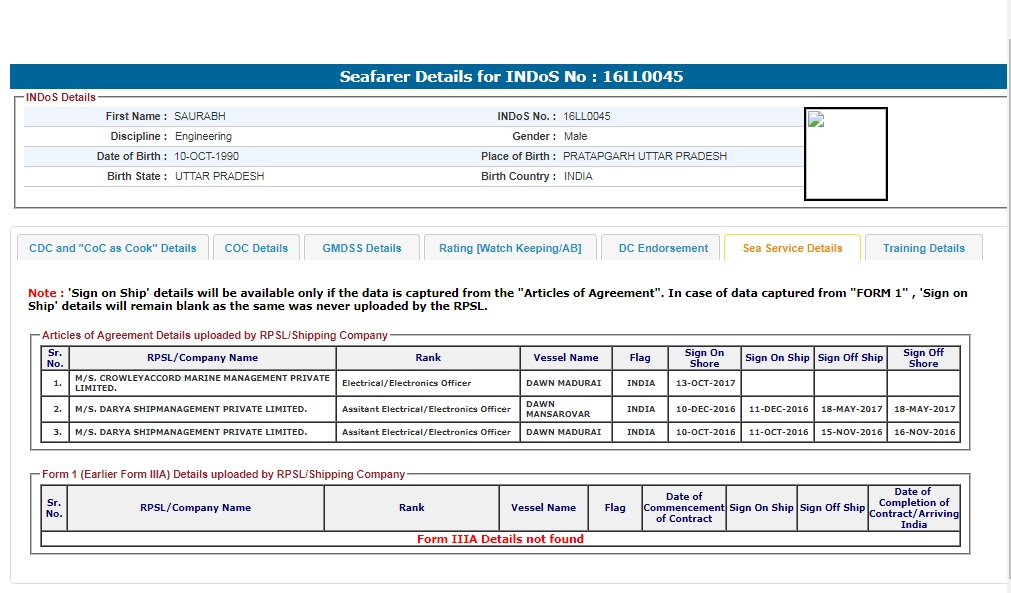This screenshot has height=593, width=1011.
Task: Open the GMDSS Details tab
Action: click(361, 248)
